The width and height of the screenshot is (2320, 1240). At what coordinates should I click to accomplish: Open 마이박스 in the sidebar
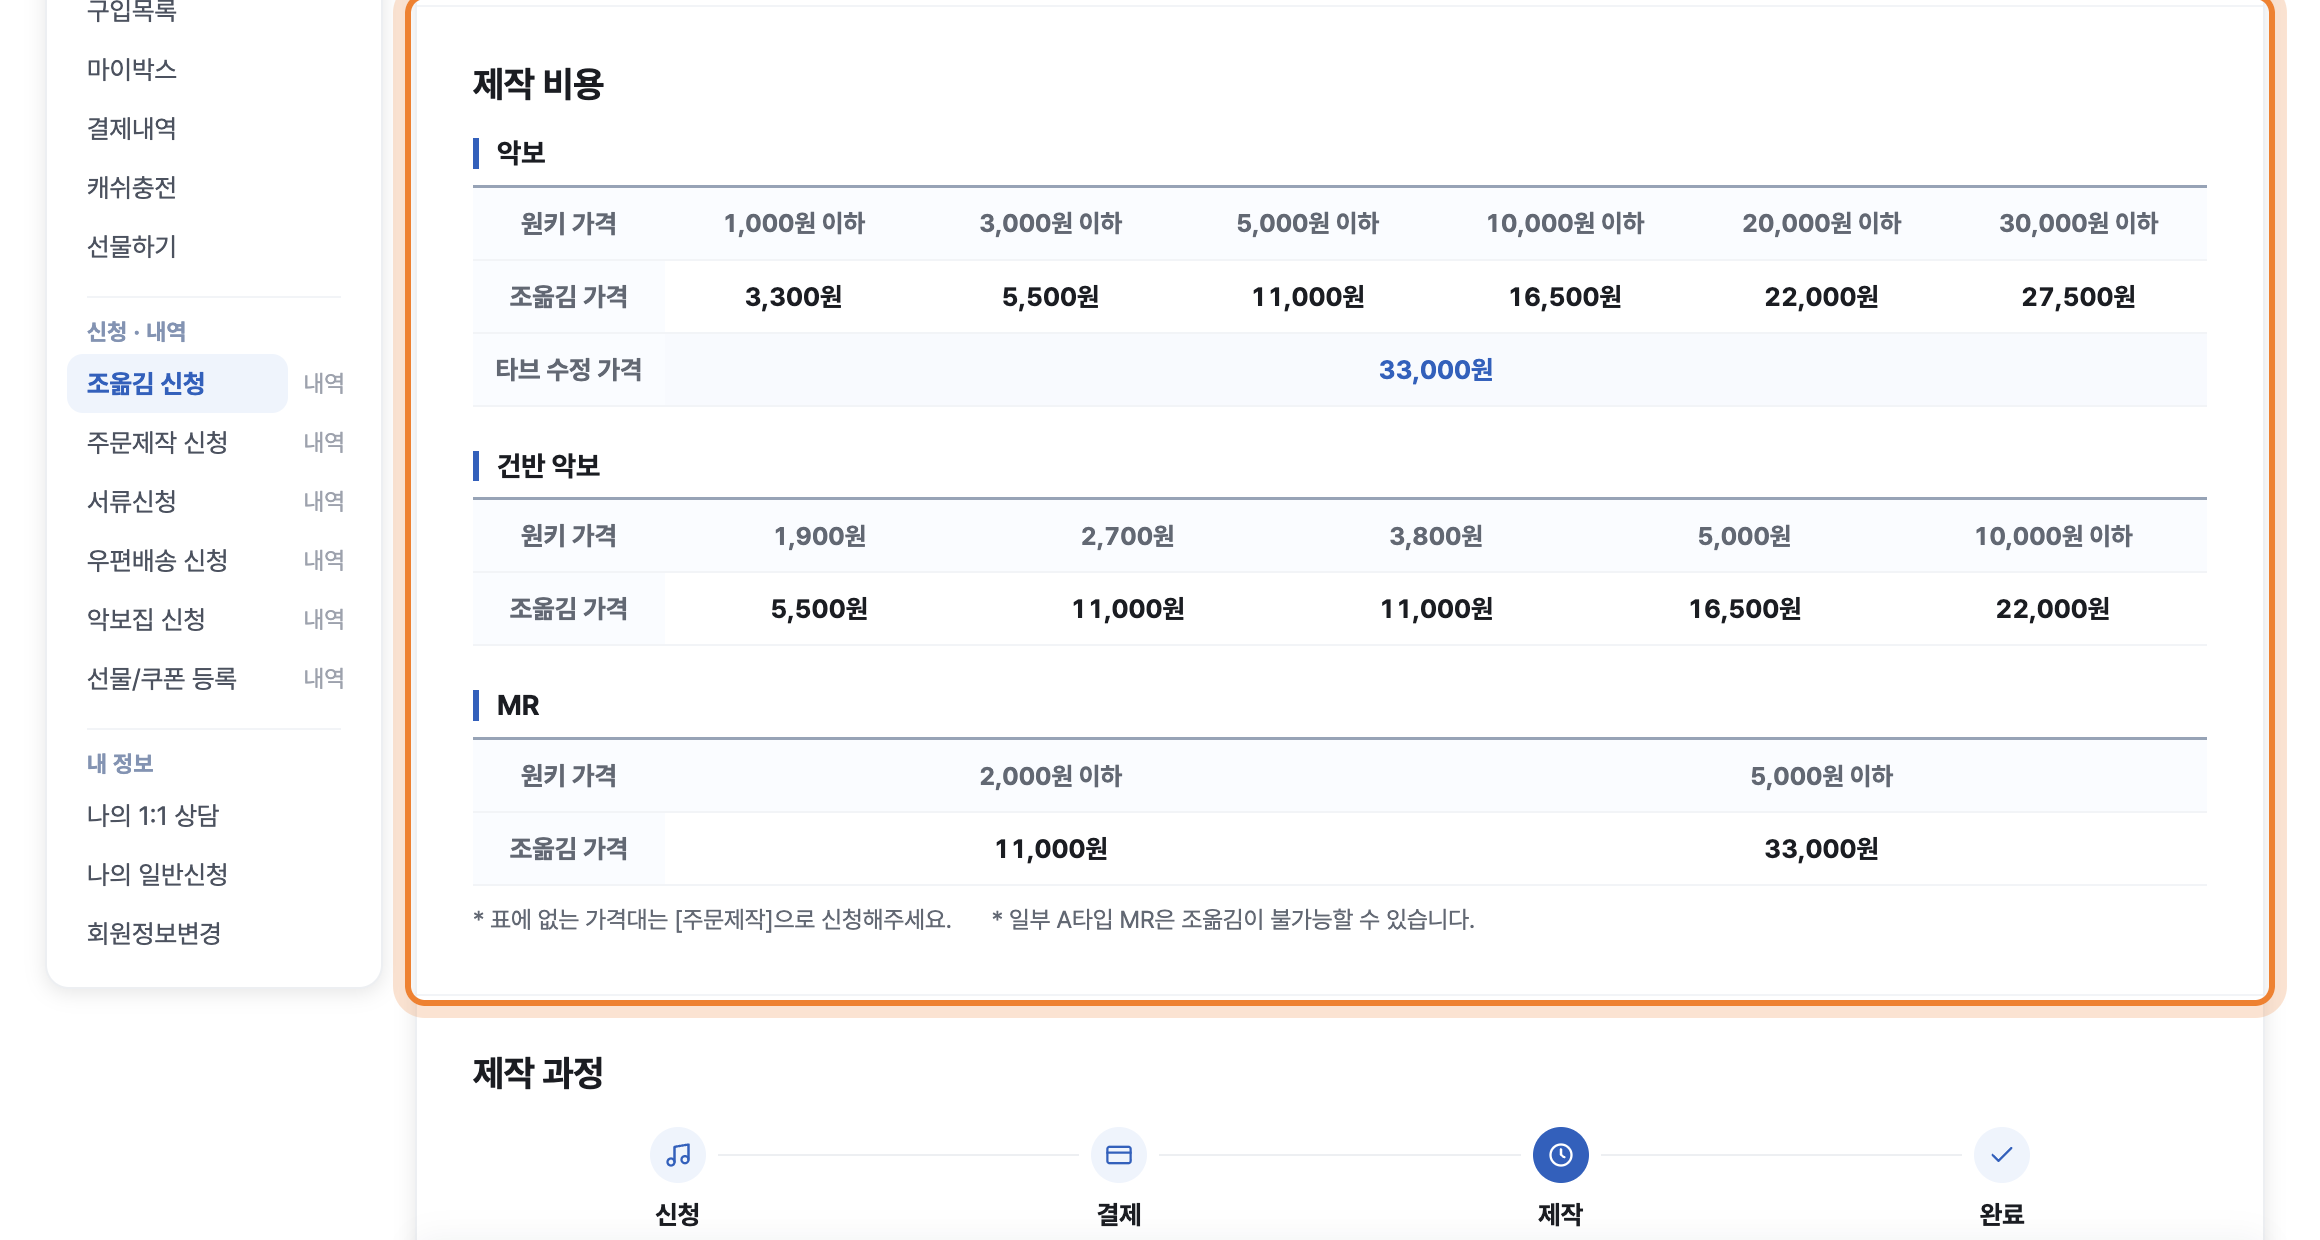click(132, 69)
